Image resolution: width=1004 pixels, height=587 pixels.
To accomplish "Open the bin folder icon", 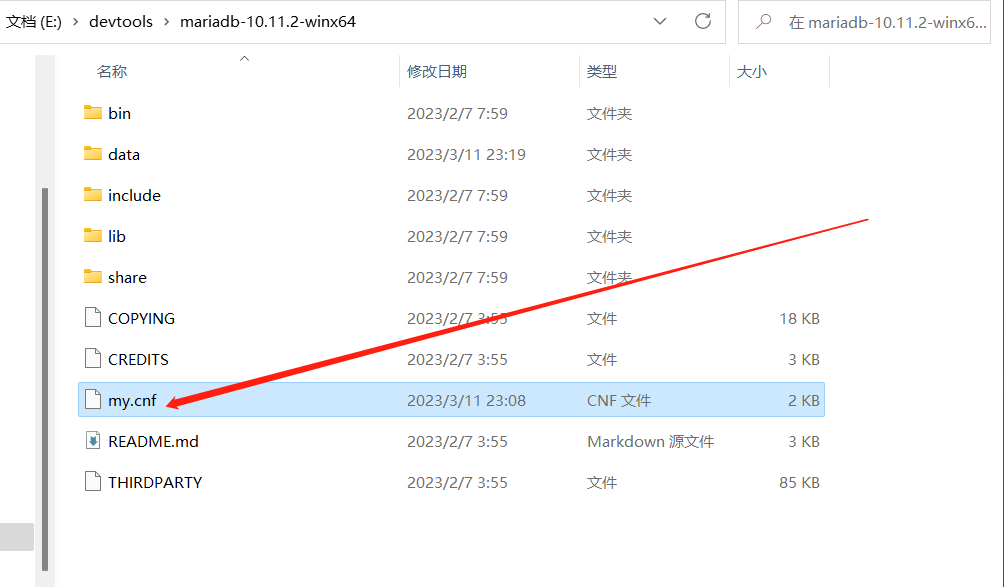I will point(93,113).
